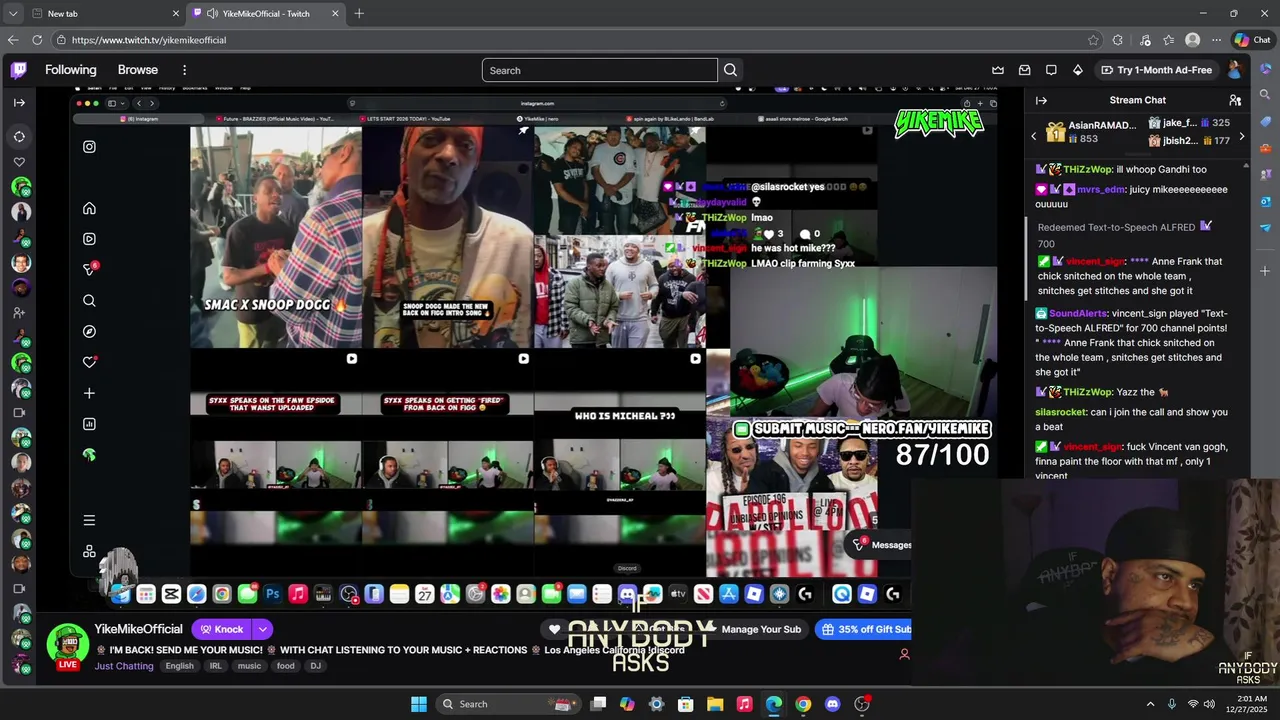The image size is (1280, 720).
Task: Open chat community users icon
Action: 1235,100
